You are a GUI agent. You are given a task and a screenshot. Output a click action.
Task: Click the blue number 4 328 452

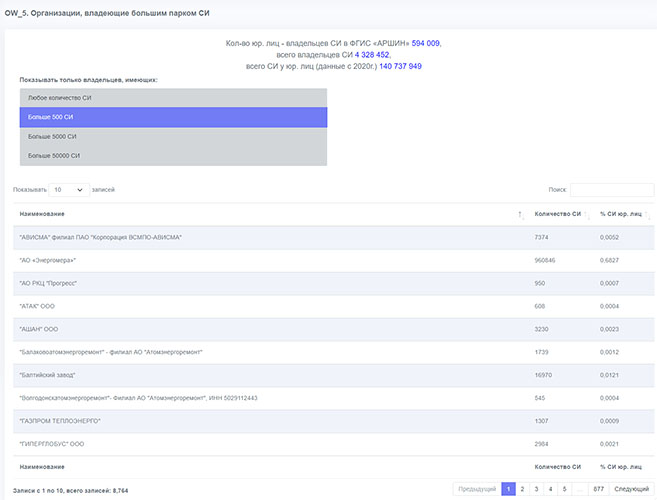372,55
